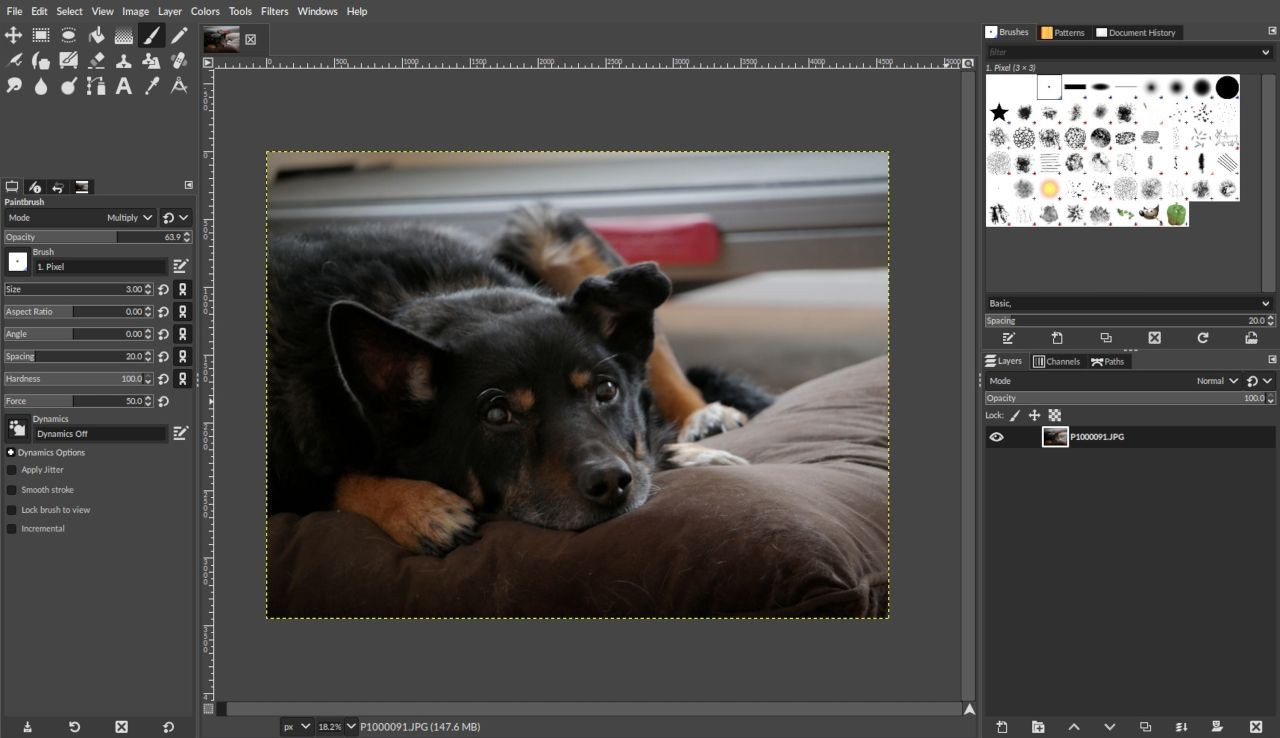Select the Text tool

coord(124,87)
